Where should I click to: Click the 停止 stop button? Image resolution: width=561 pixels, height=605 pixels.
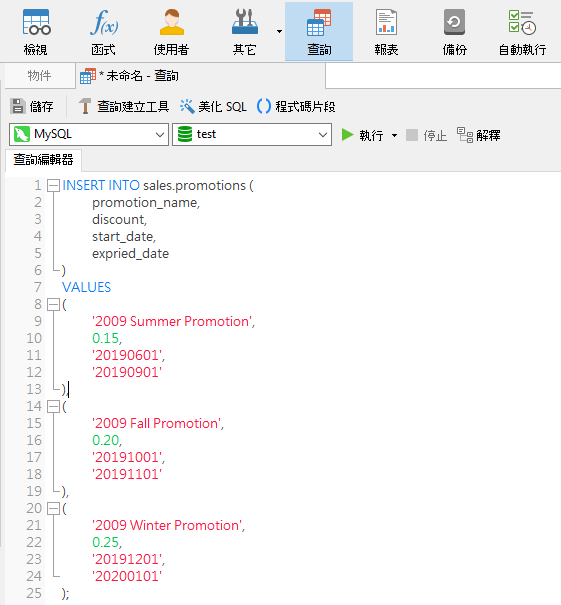tap(427, 135)
